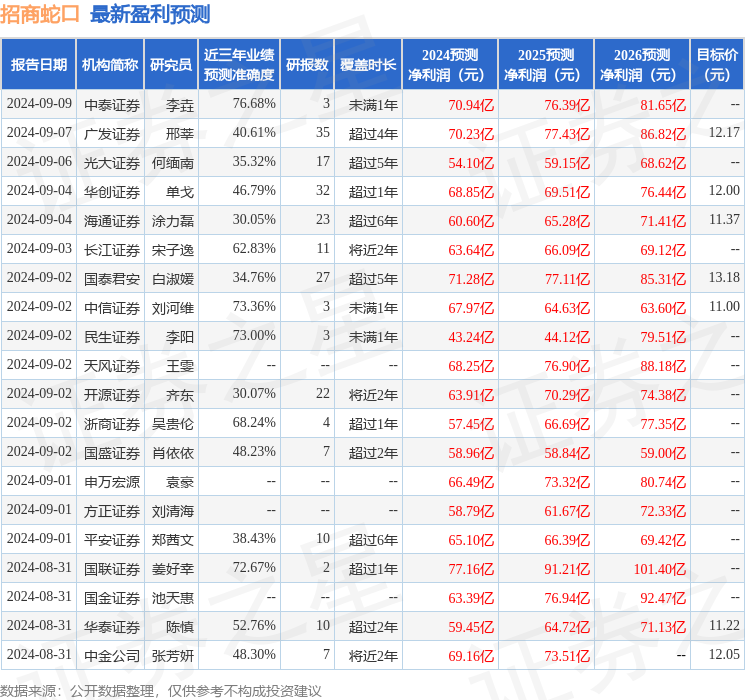745x700 pixels.
Task: Select the 平安证券 institution cell
Action: tap(112, 540)
